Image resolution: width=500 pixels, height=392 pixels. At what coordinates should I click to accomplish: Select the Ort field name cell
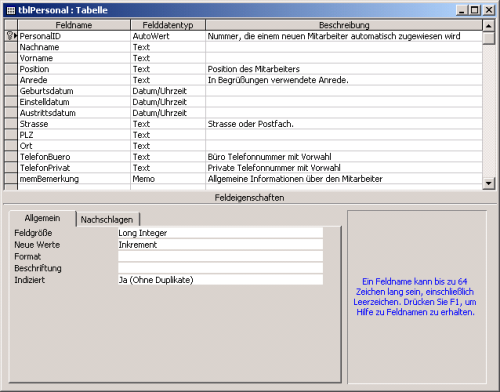74,146
